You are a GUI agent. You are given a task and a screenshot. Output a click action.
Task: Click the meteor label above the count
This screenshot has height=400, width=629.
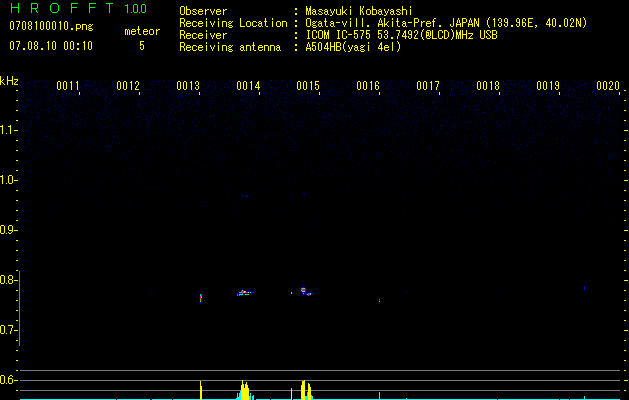[x=142, y=31]
